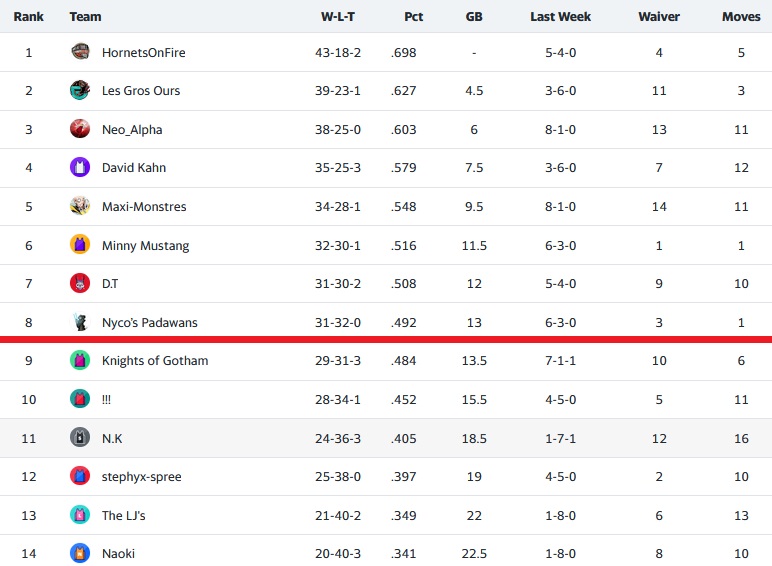Screen dimensions: 772x566
Task: Select the orange Minny Mustang jersey icon
Action: tap(80, 245)
